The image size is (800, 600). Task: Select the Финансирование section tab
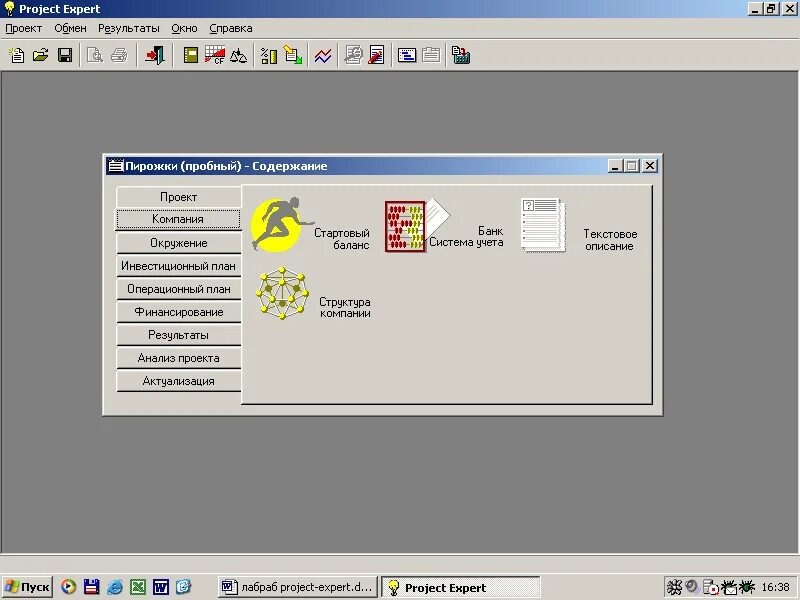click(x=179, y=312)
